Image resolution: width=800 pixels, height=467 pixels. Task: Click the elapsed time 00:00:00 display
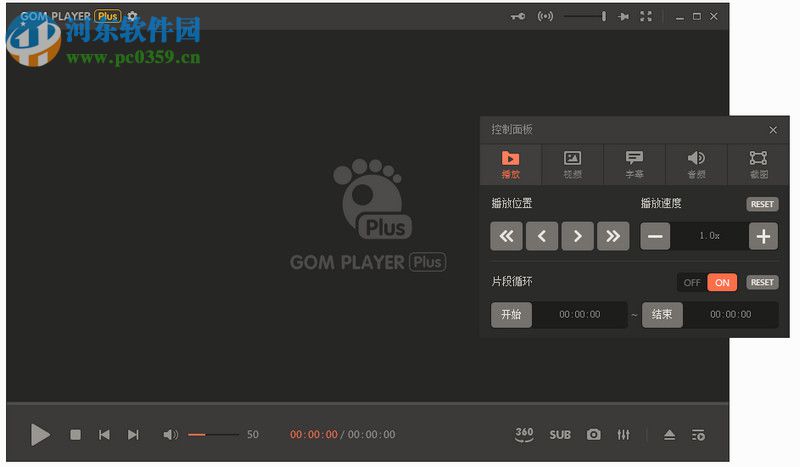(x=314, y=435)
